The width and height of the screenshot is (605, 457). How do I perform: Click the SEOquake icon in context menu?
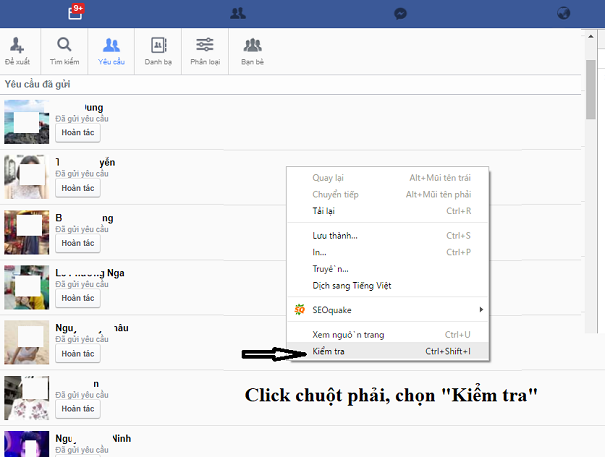299,310
